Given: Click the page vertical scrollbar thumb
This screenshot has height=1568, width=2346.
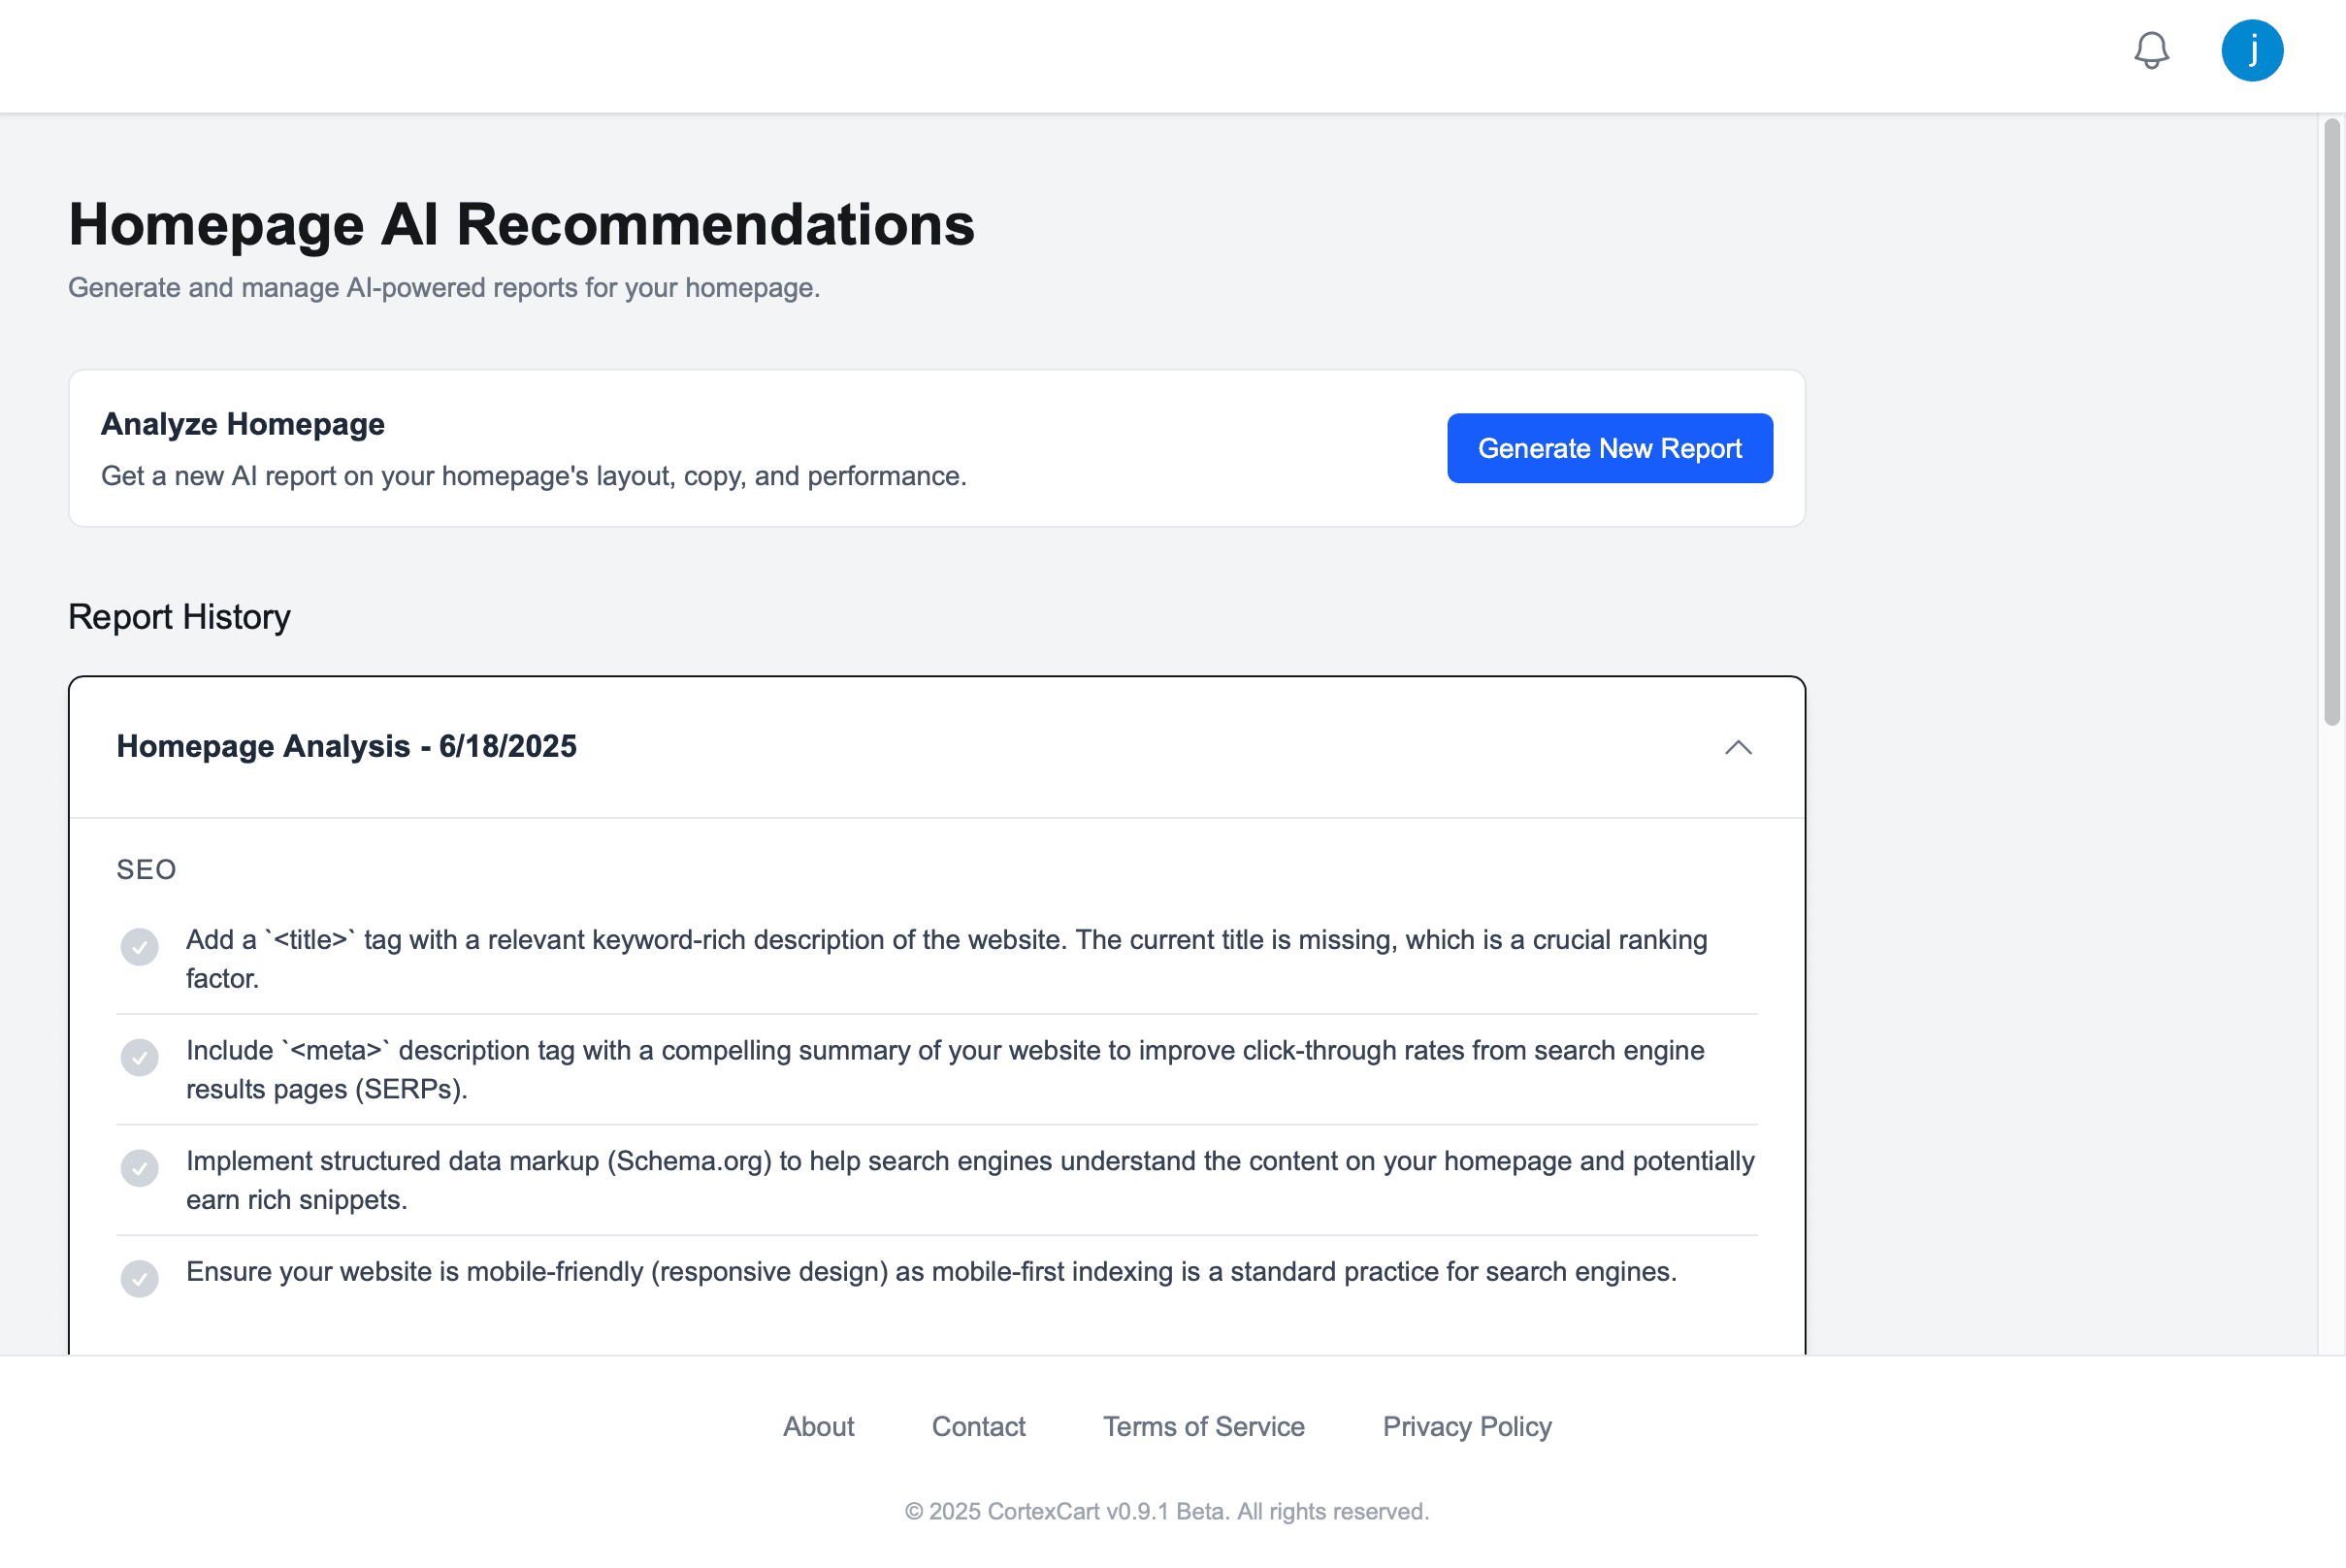Looking at the screenshot, I should pyautogui.click(x=2331, y=420).
